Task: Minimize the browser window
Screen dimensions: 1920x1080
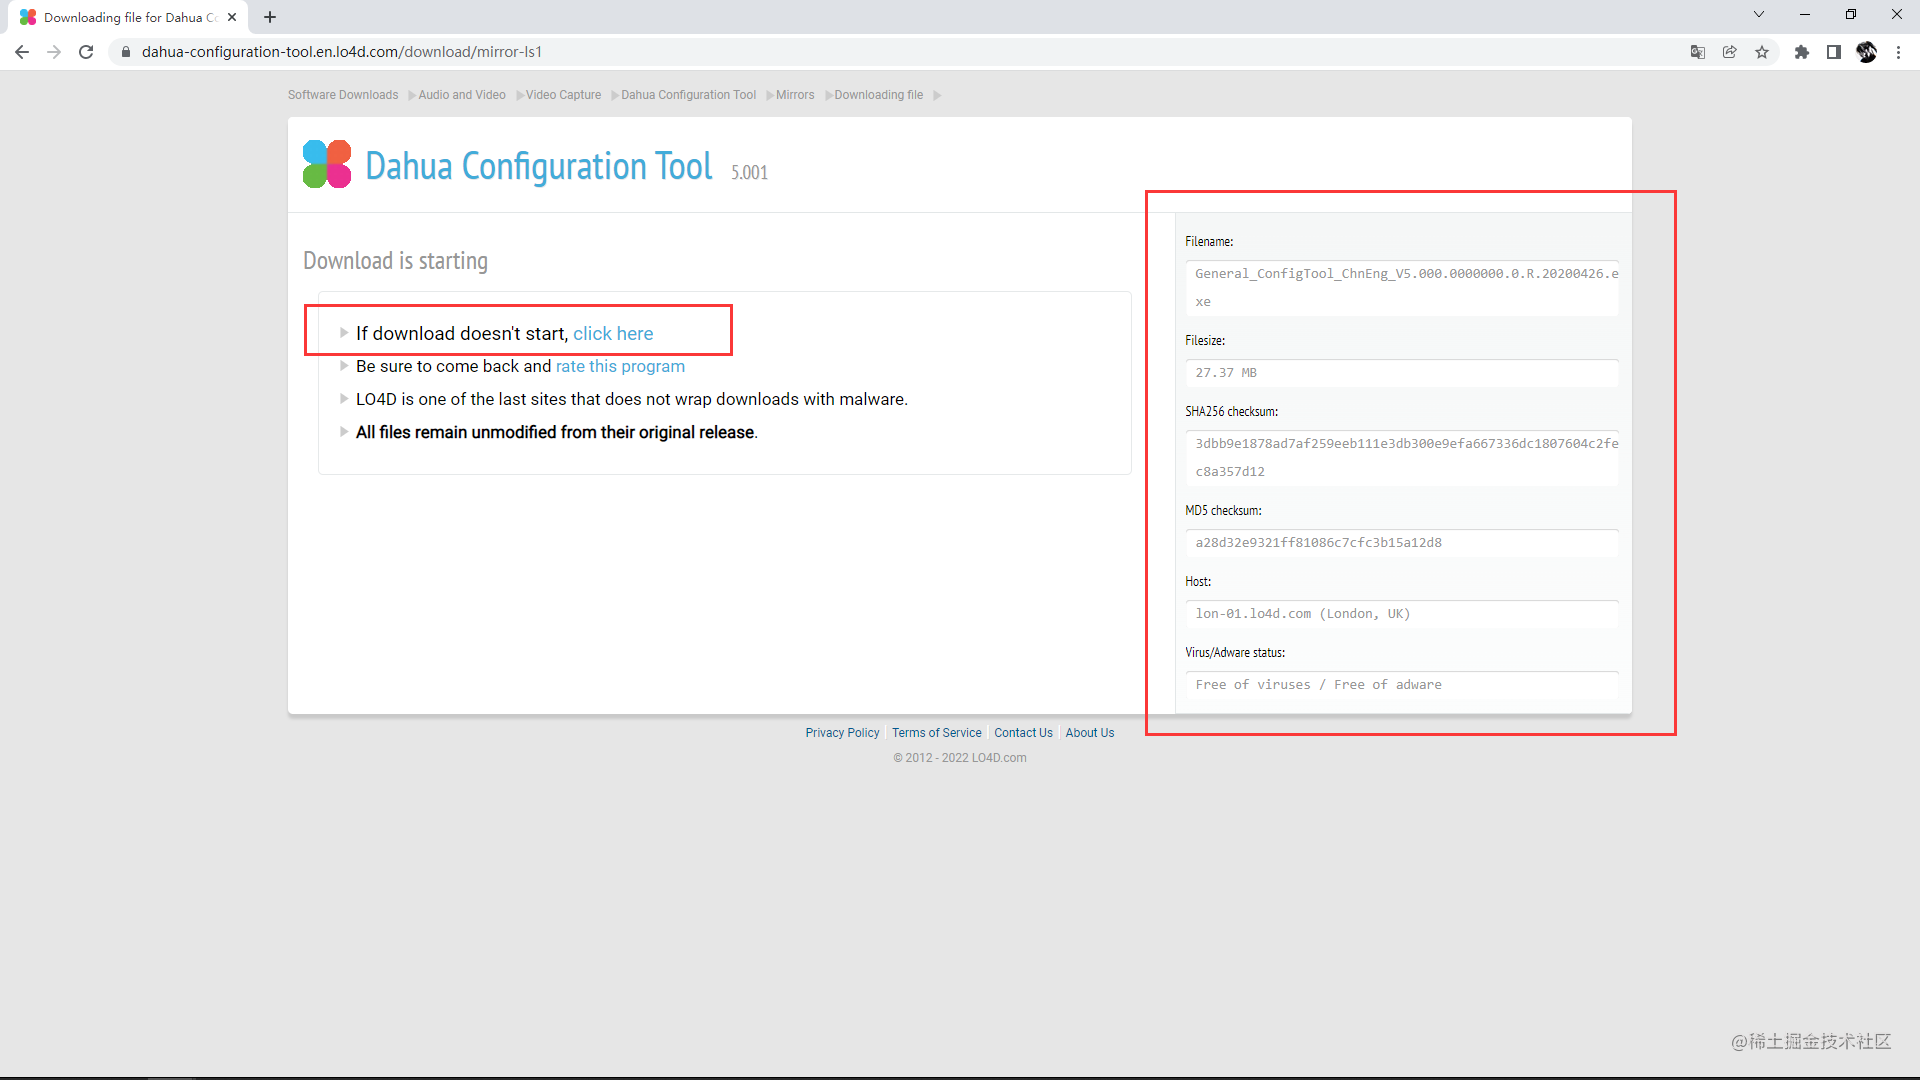Action: coord(1805,14)
